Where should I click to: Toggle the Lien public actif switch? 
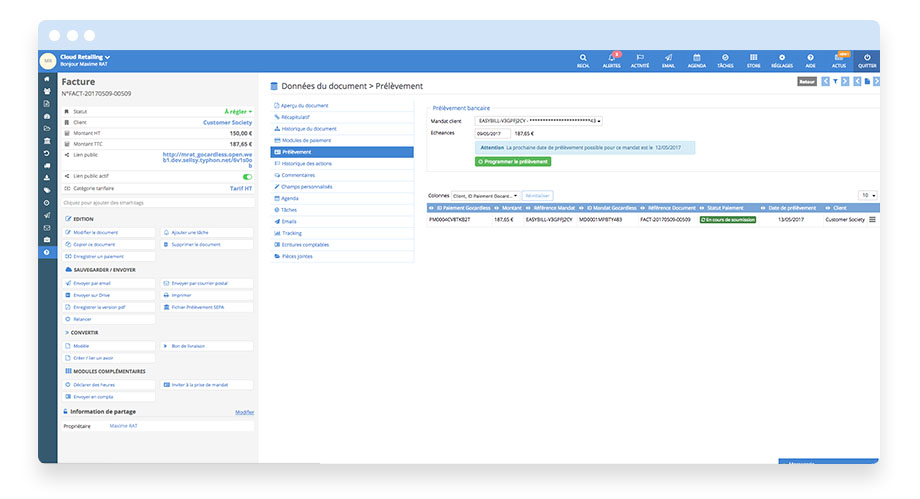[x=247, y=176]
